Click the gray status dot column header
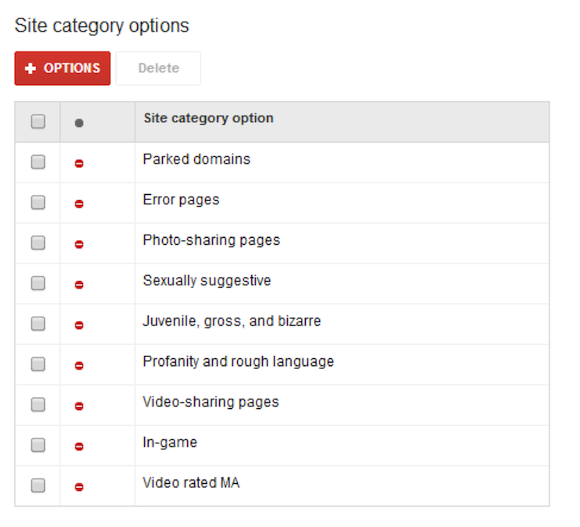This screenshot has height=527, width=580. pyautogui.click(x=79, y=123)
